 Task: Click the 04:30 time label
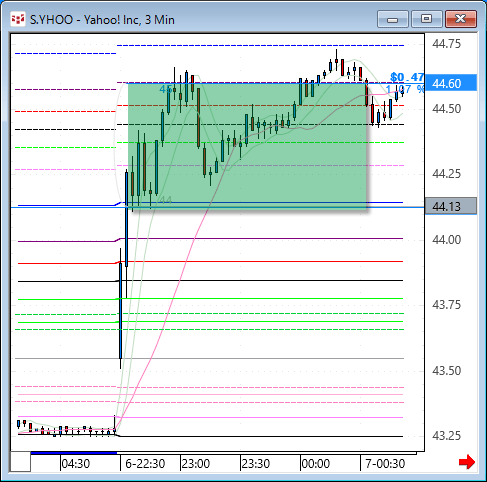click(76, 464)
